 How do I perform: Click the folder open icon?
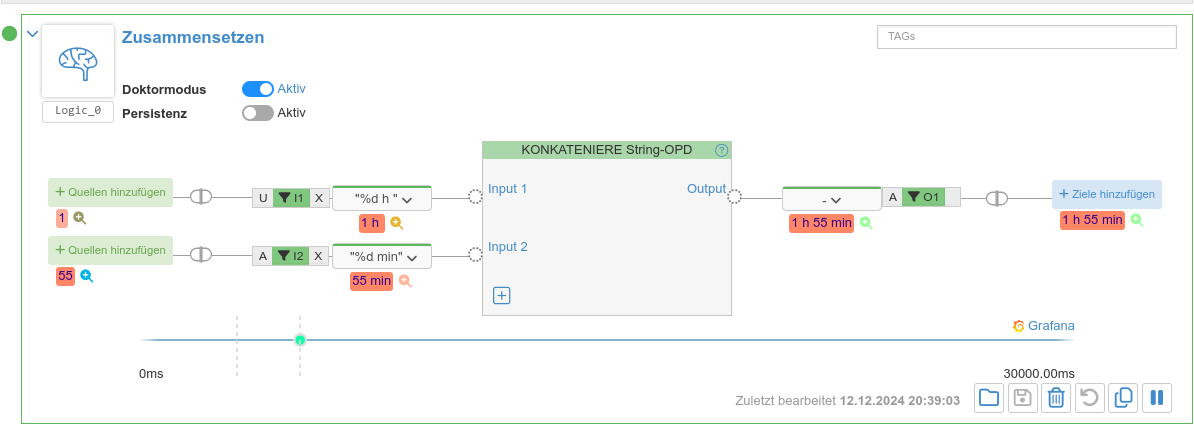click(989, 398)
